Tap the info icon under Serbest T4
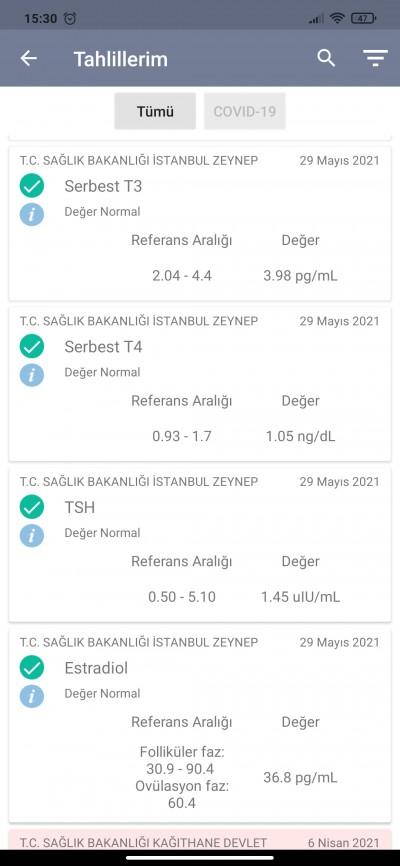The width and height of the screenshot is (400, 866). pyautogui.click(x=32, y=374)
